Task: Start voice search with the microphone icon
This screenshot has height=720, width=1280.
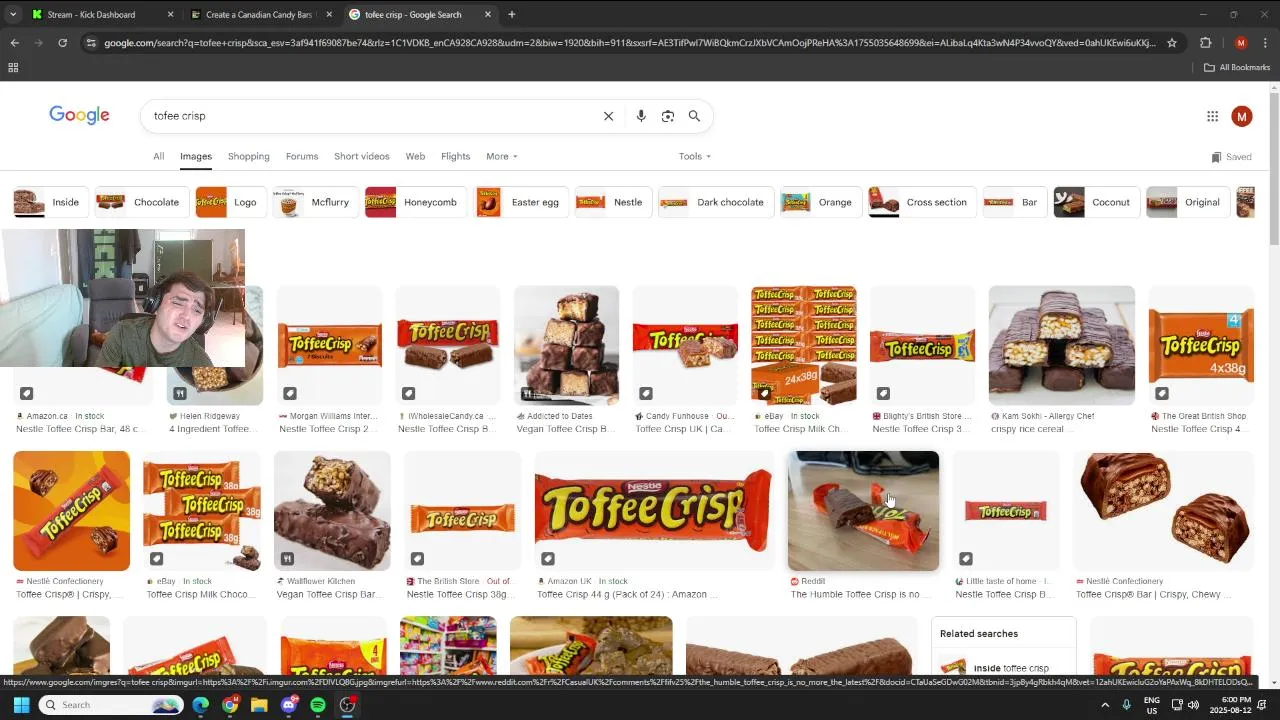Action: 641,116
